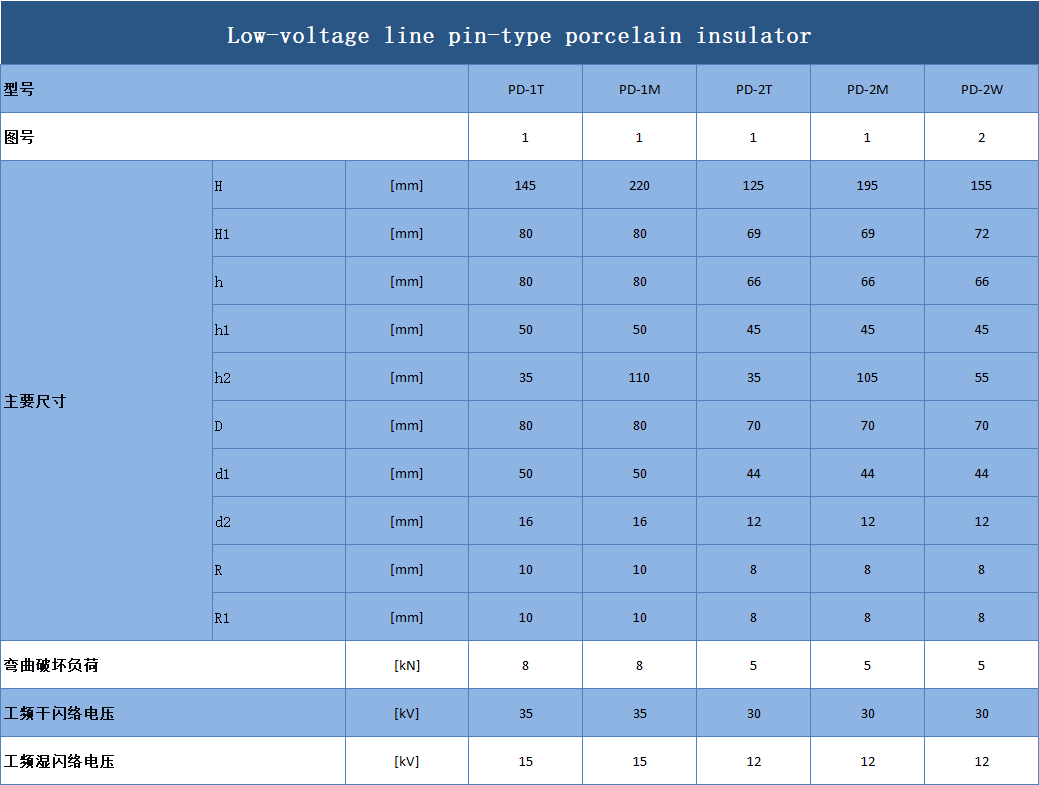Click the [kN] unit cell
Image resolution: width=1039 pixels, height=785 pixels.
(406, 665)
